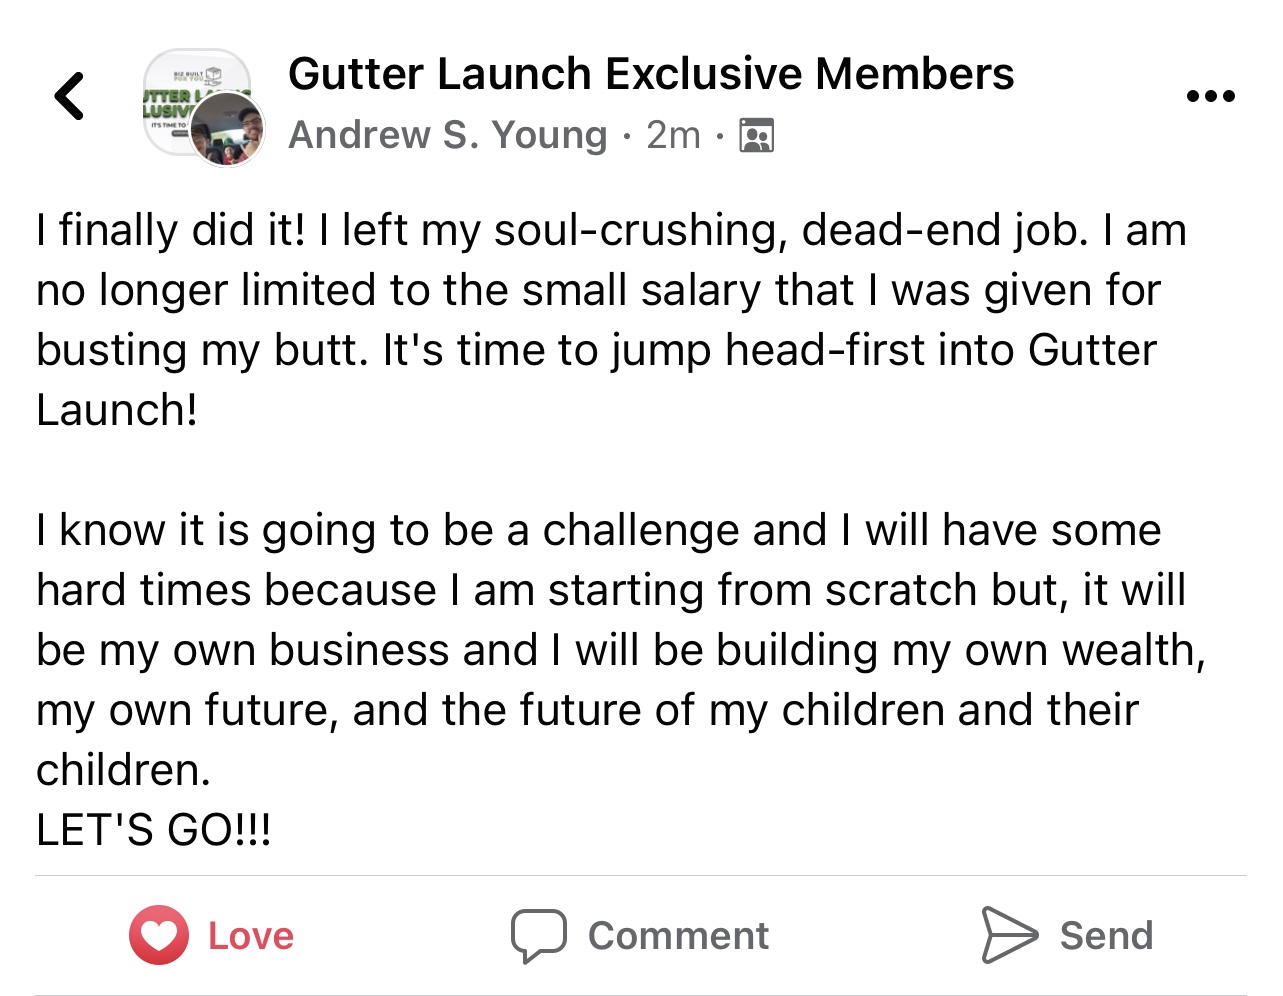Tap the comment speech bubble icon

pyautogui.click(x=539, y=935)
